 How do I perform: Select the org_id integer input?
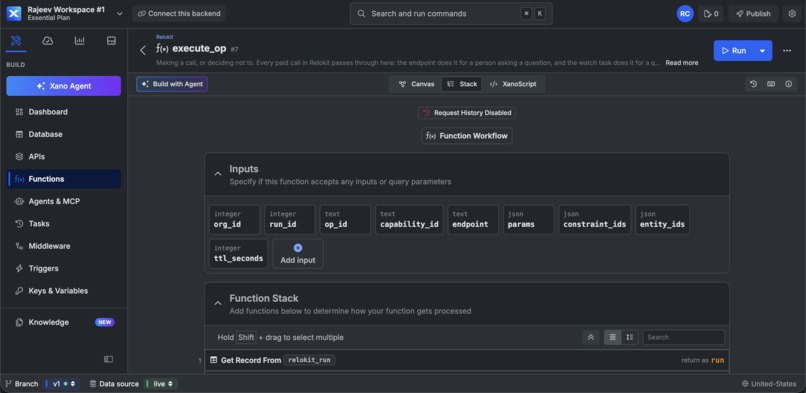[x=234, y=219]
